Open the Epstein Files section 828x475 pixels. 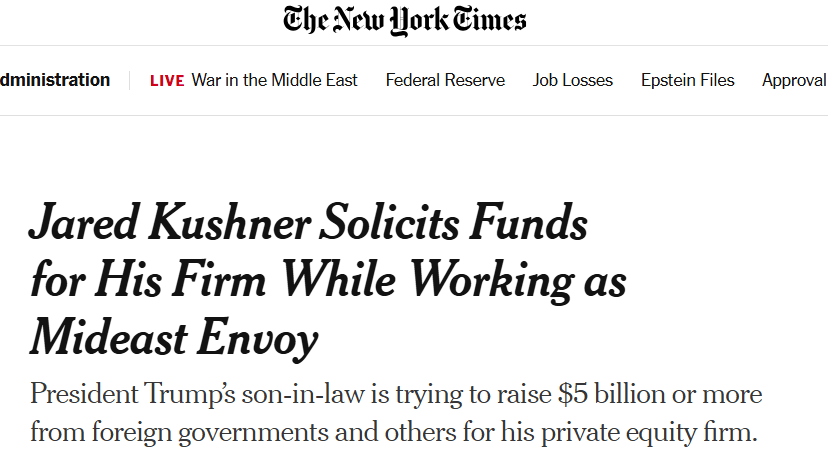click(x=687, y=81)
